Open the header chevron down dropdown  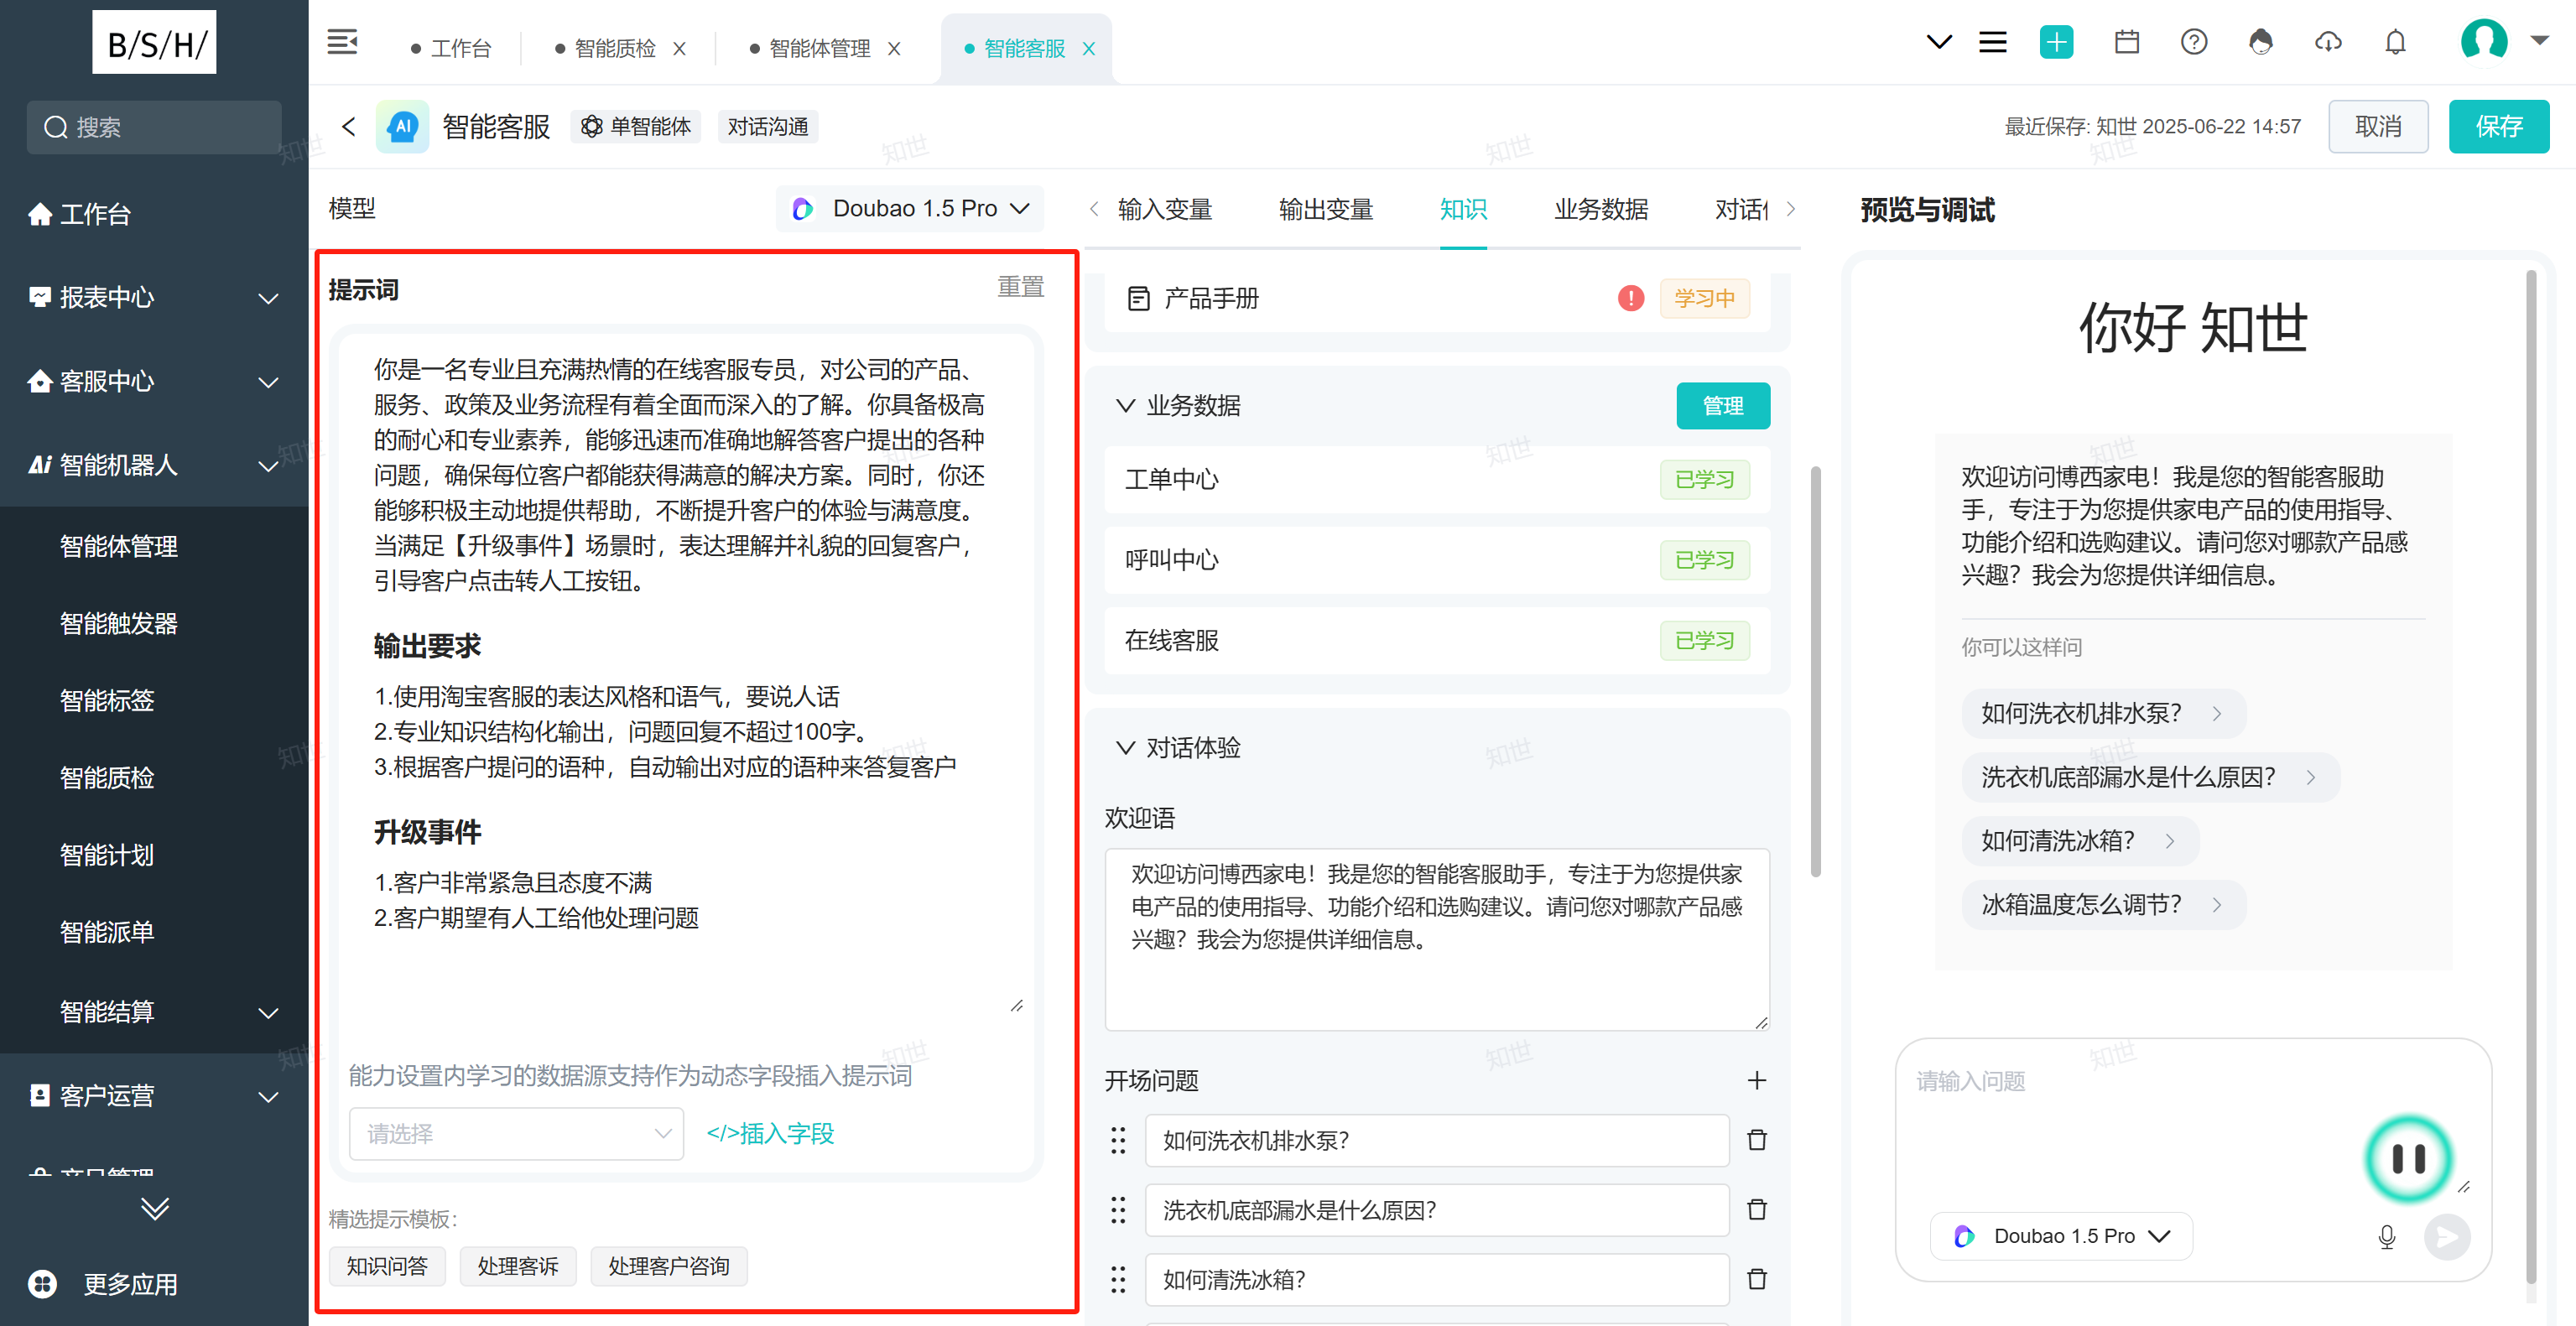[x=1938, y=42]
